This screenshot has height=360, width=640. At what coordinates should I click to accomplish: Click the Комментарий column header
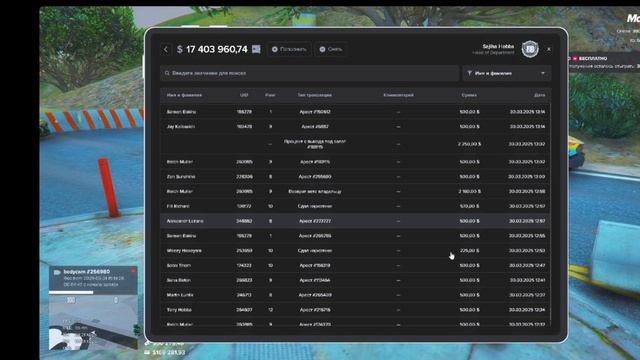[x=398, y=95]
